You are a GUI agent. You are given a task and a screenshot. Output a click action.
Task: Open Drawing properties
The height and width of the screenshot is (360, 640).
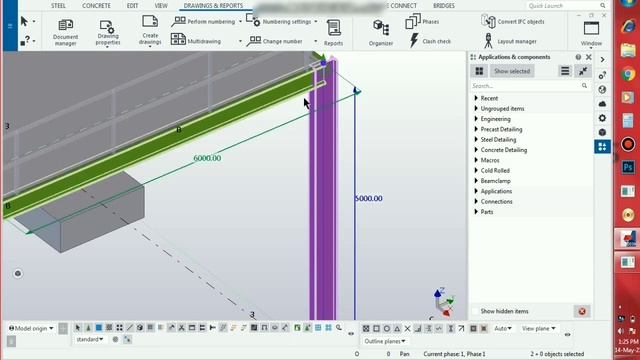pos(108,33)
